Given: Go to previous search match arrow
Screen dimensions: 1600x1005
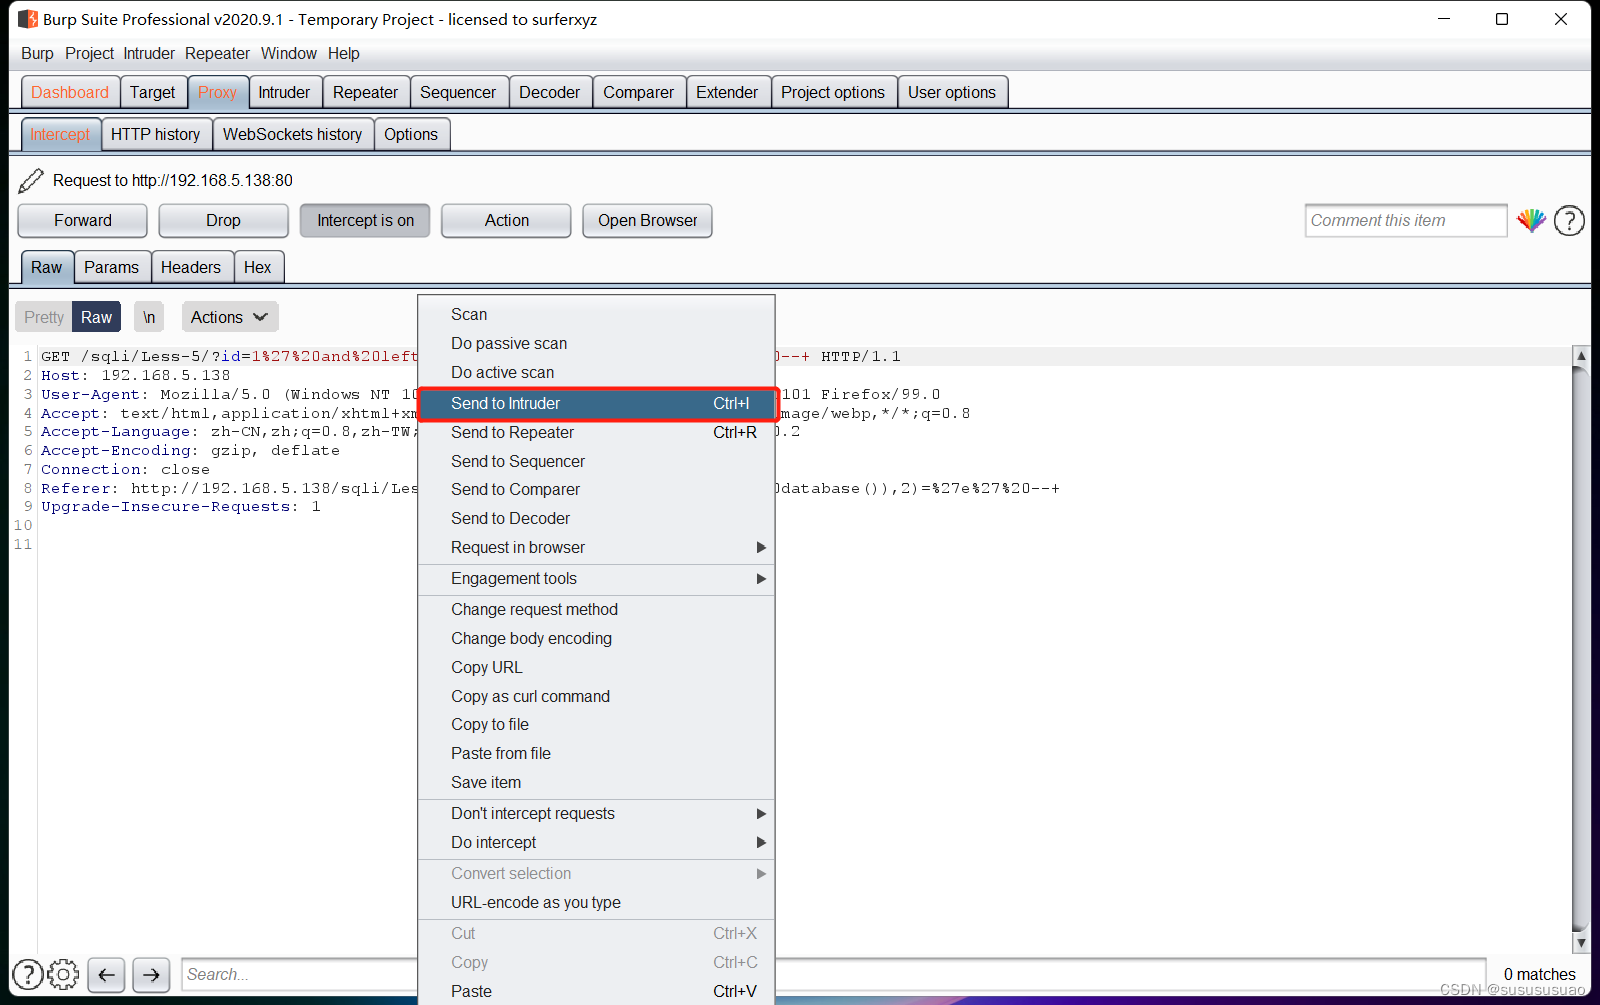Looking at the screenshot, I should click(106, 974).
